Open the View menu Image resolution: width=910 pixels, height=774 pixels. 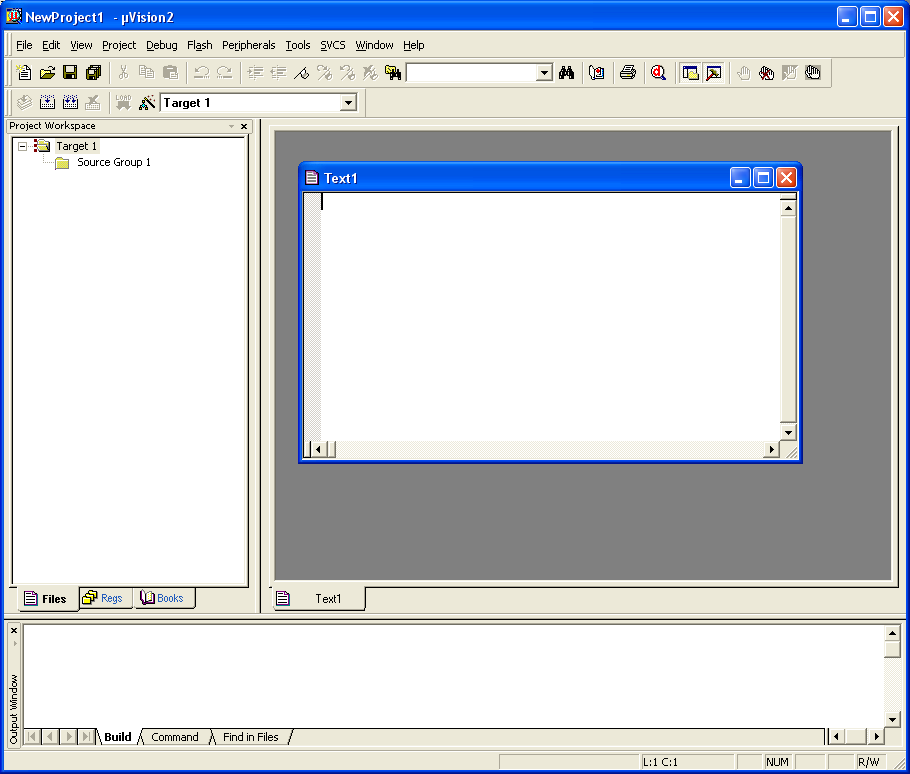tap(81, 45)
